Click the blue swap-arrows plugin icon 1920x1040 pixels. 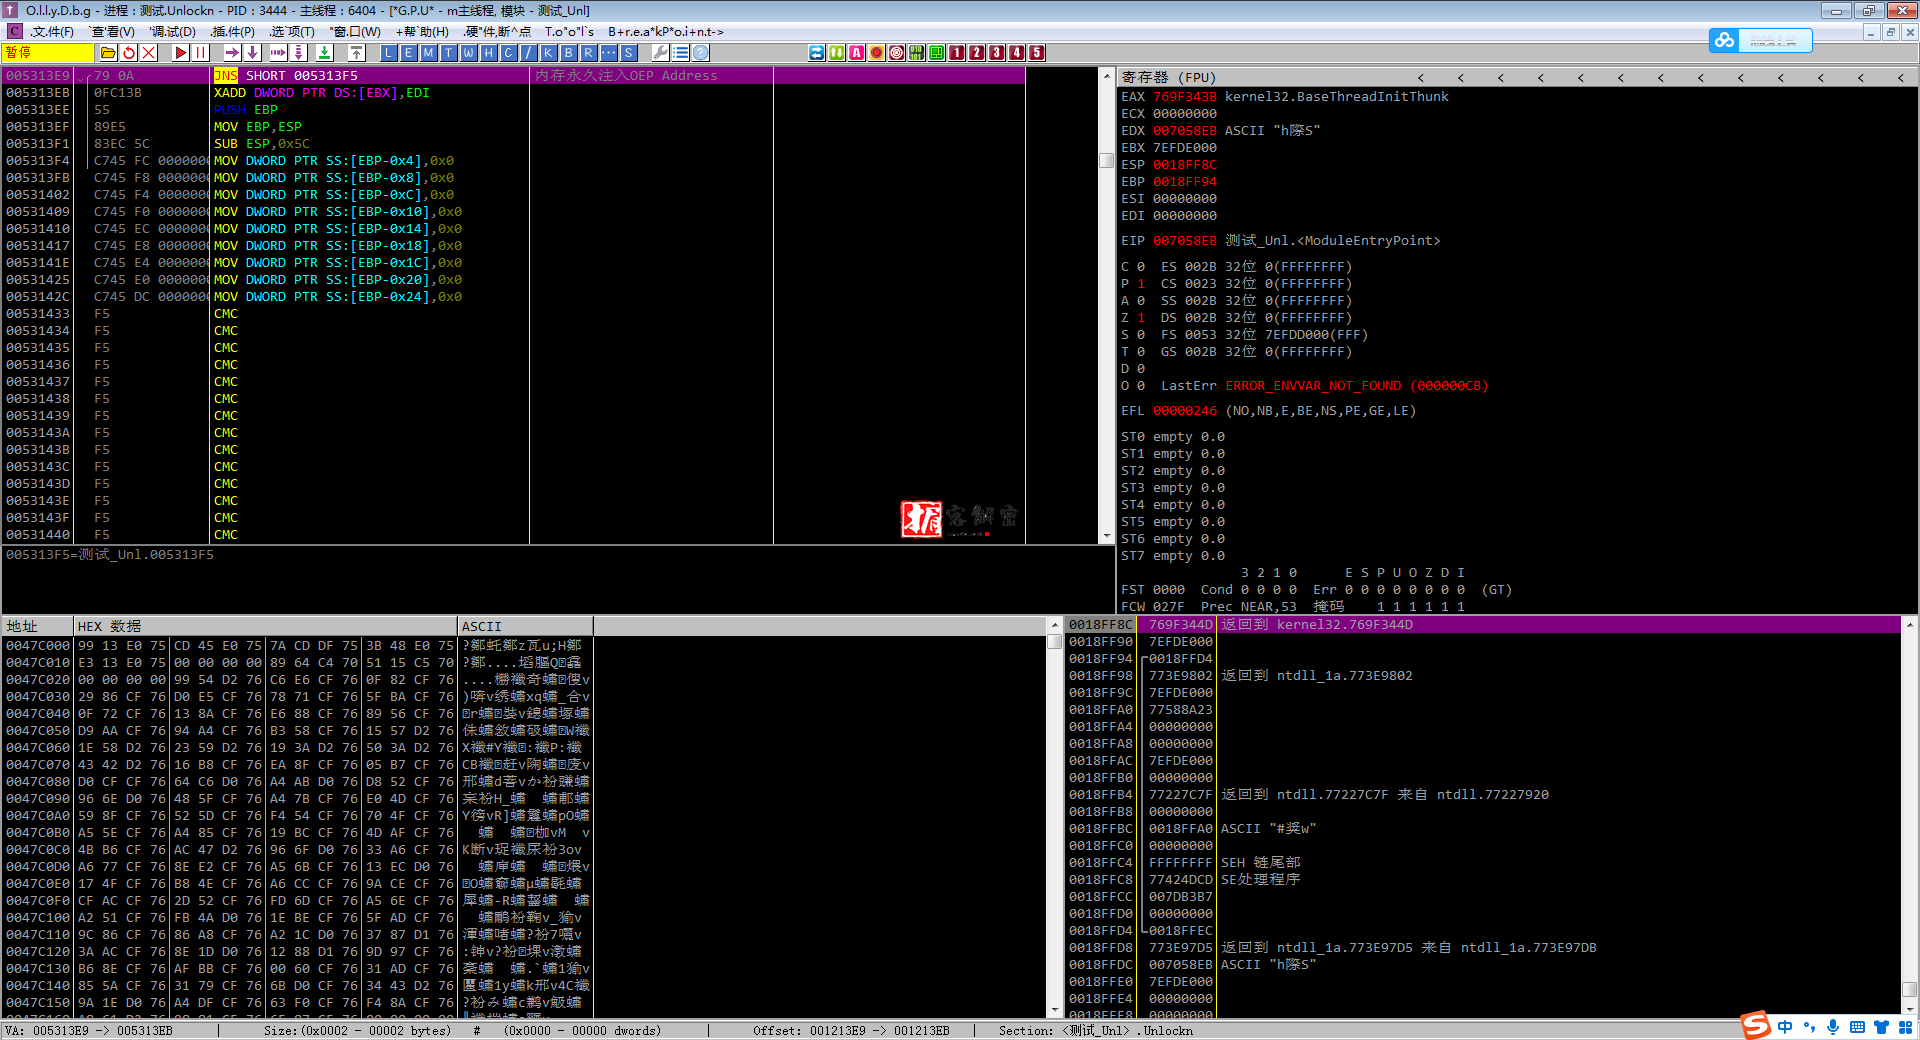point(817,53)
